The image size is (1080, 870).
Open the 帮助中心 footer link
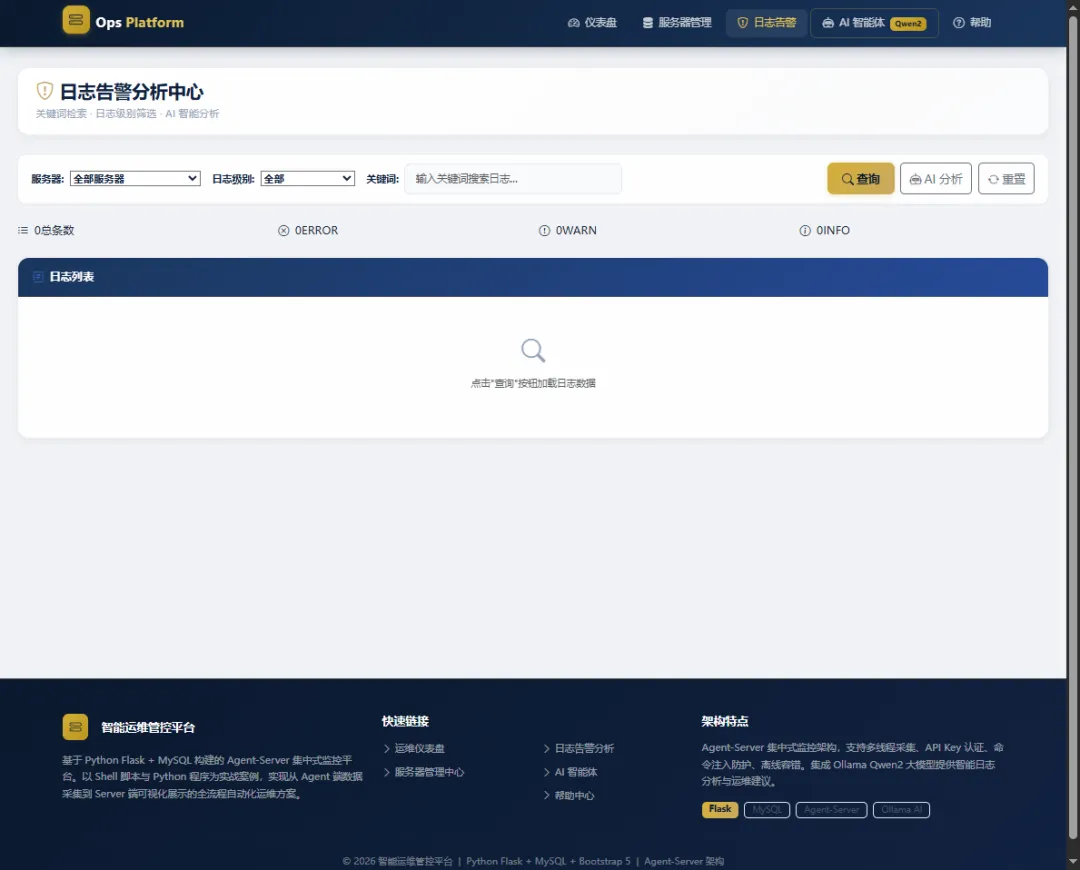[574, 795]
